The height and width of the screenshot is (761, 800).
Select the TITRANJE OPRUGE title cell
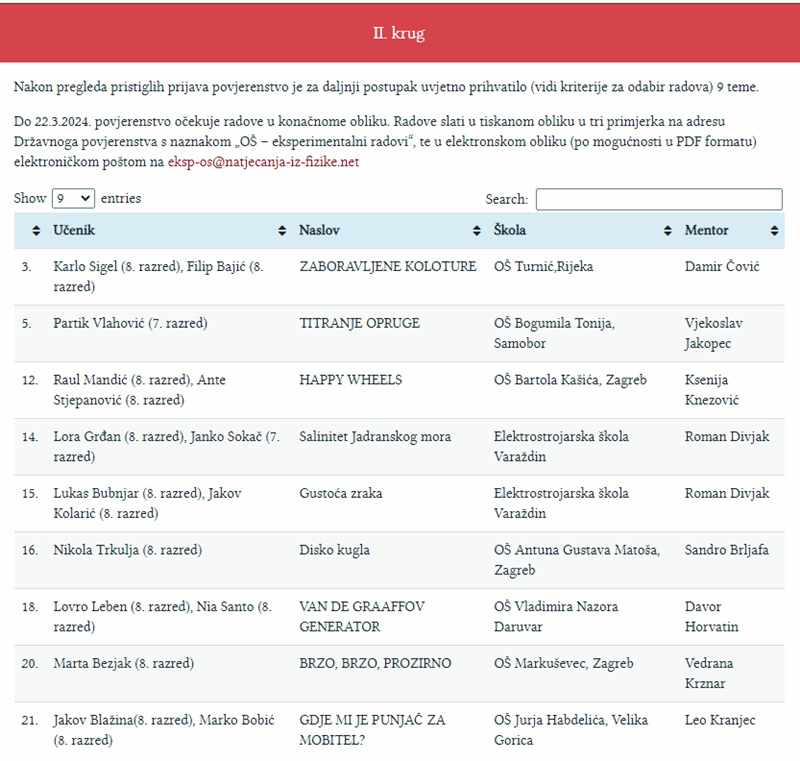pyautogui.click(x=360, y=323)
